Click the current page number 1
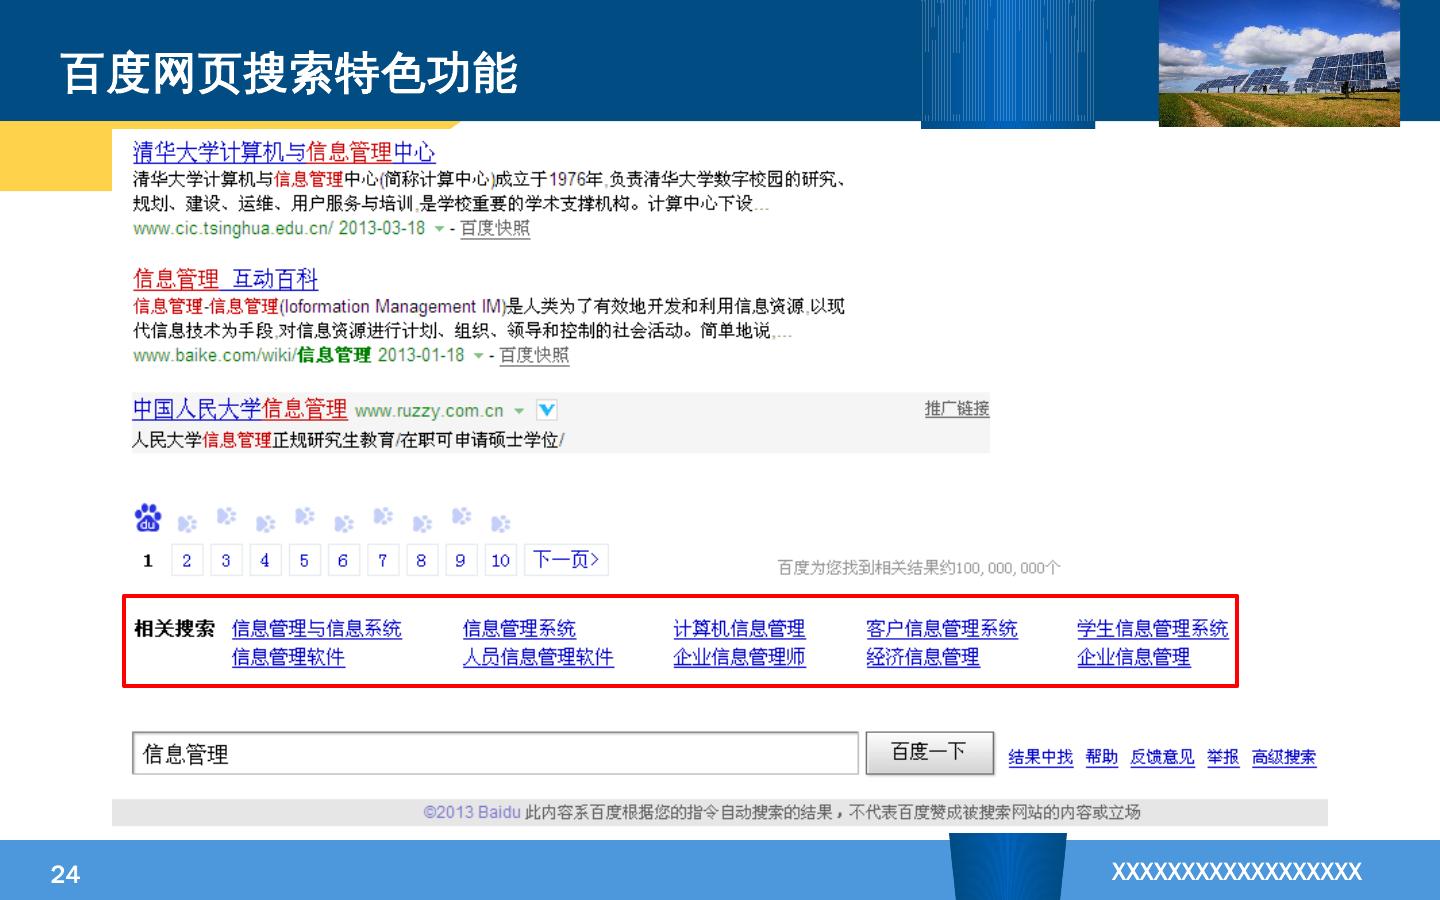Screen dimensions: 1440x900 (x=148, y=561)
